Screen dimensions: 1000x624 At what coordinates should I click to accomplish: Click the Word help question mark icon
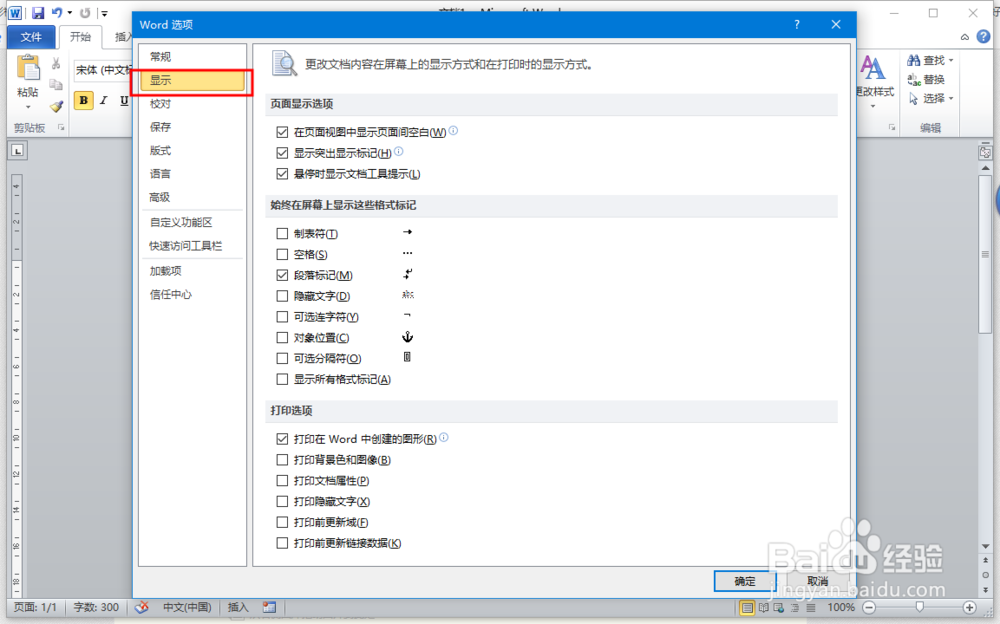[983, 36]
